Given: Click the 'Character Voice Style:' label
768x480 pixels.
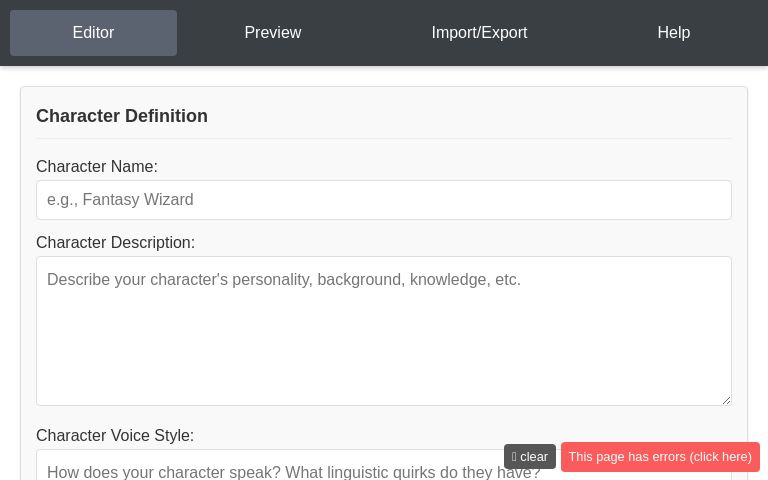Looking at the screenshot, I should (115, 436).
